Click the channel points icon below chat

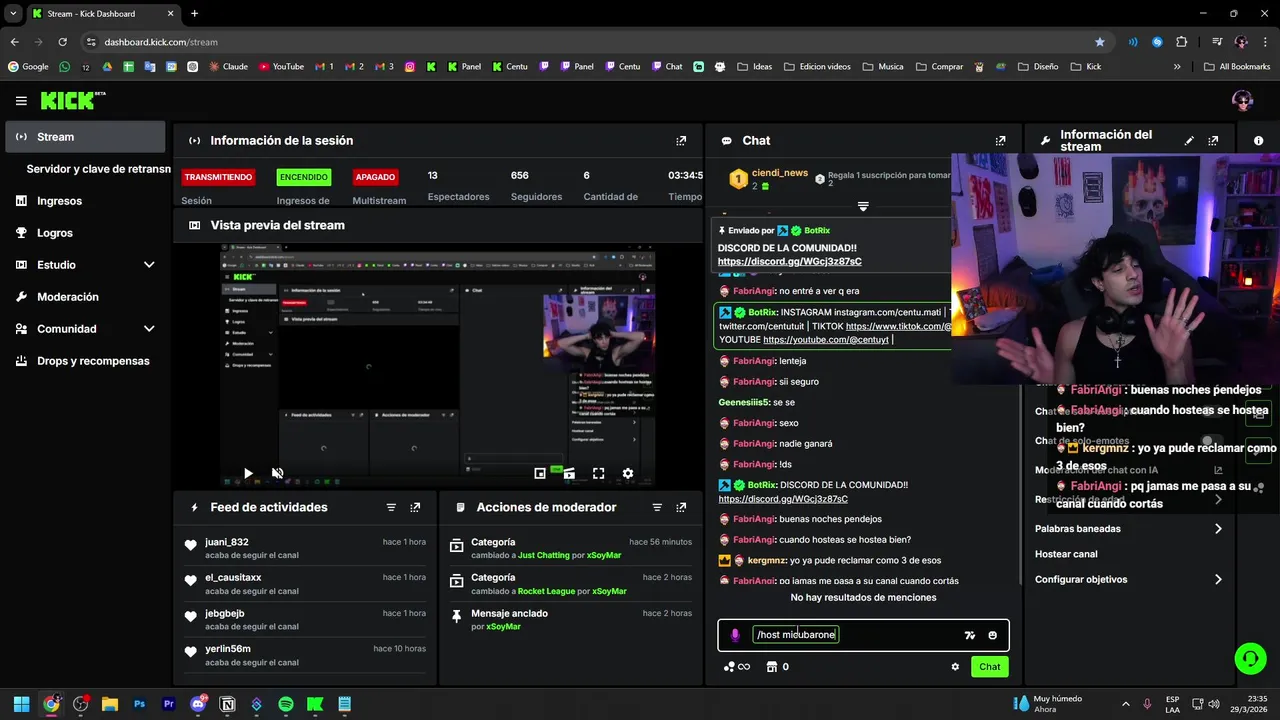tap(737, 667)
